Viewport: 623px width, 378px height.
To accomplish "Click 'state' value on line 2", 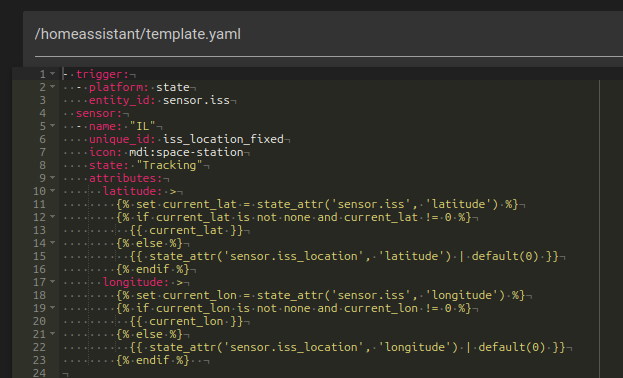I will point(173,87).
